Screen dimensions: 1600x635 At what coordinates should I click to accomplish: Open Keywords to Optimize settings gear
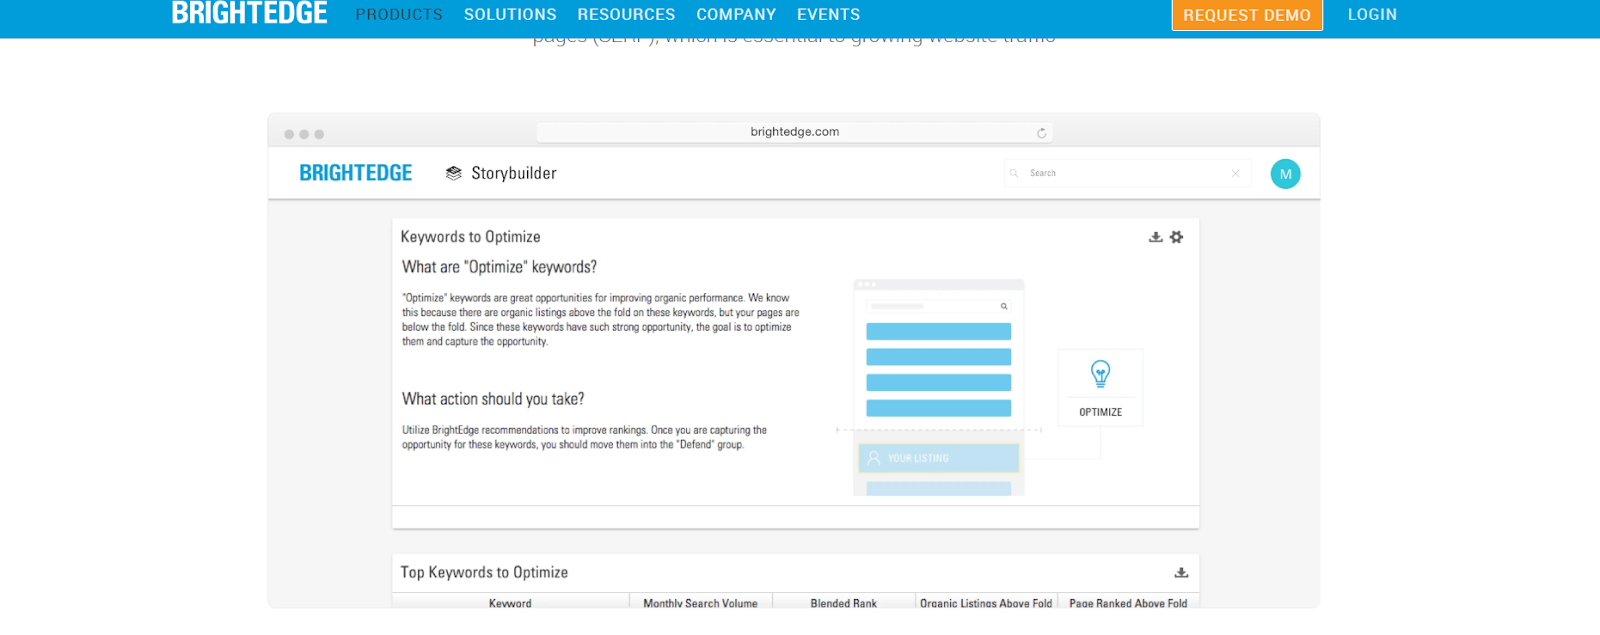pos(1176,237)
